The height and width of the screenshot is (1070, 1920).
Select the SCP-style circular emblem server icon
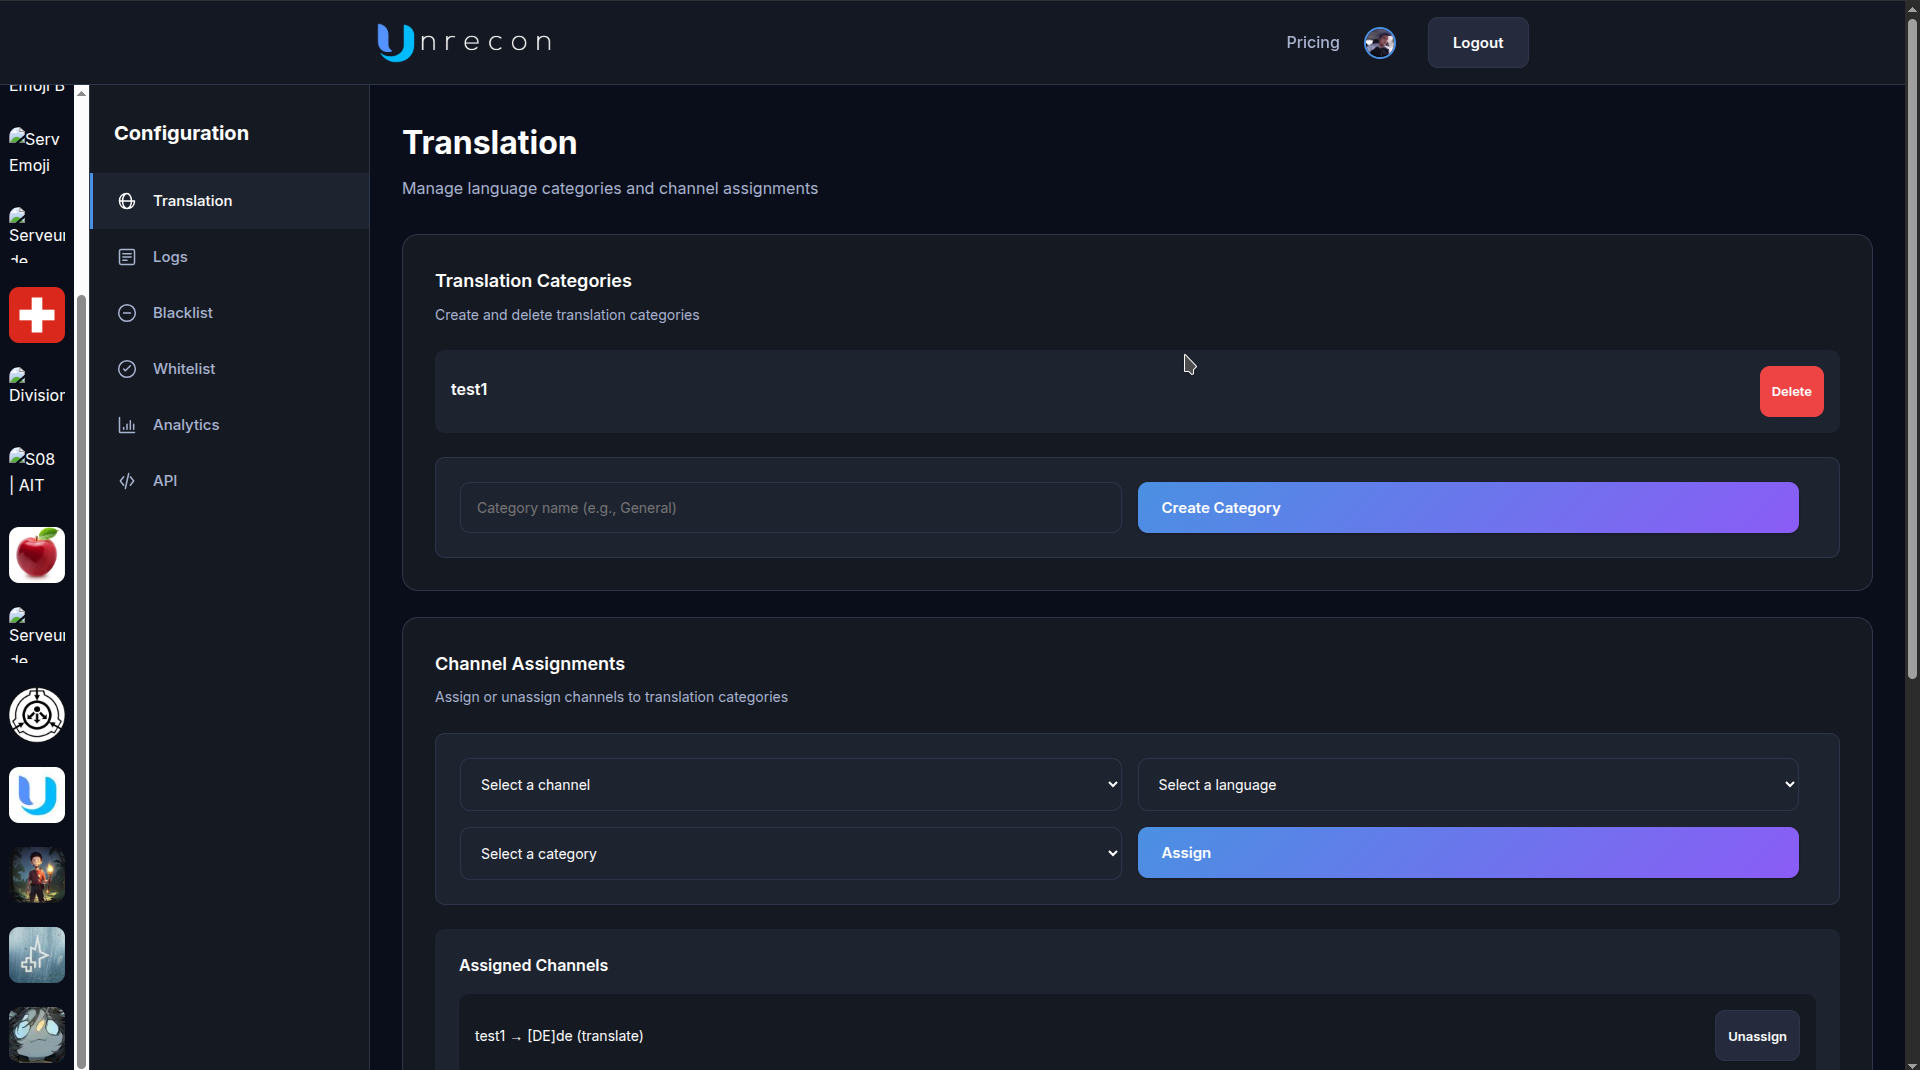pyautogui.click(x=37, y=715)
